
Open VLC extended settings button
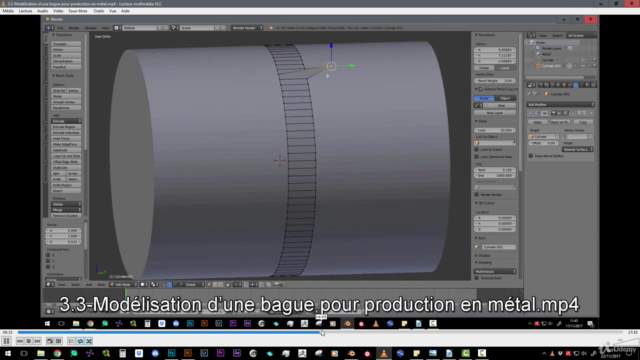(x=58, y=341)
